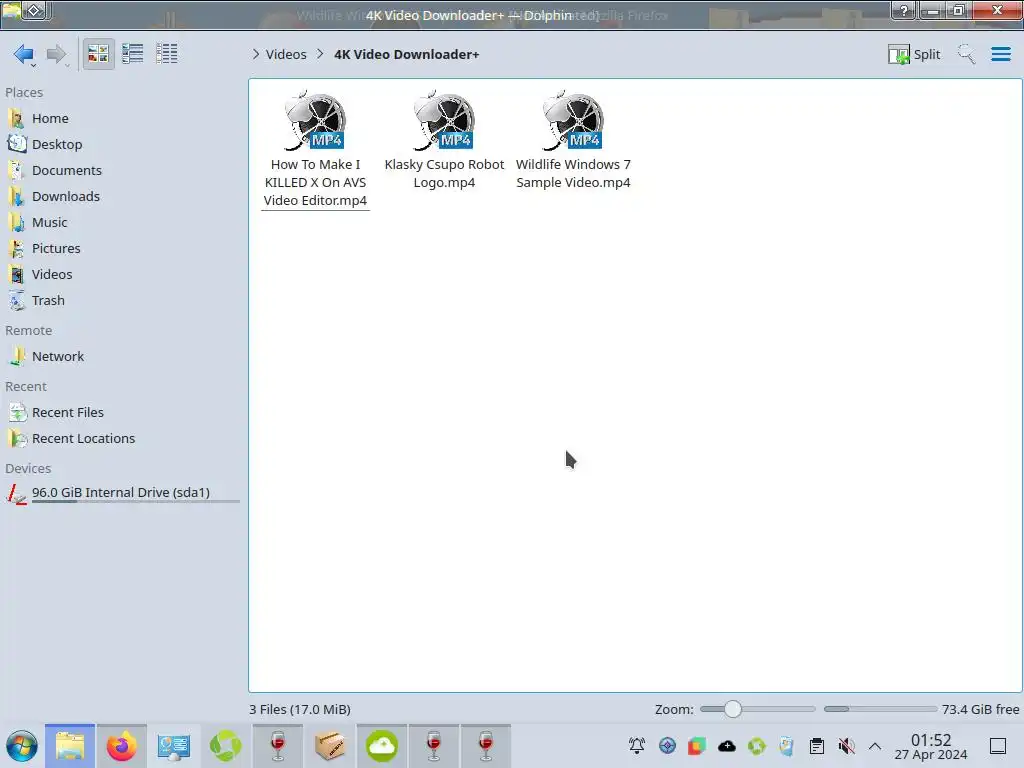Click the 73.4 GiB free label
Screen dimensions: 1024x768
[x=980, y=709]
